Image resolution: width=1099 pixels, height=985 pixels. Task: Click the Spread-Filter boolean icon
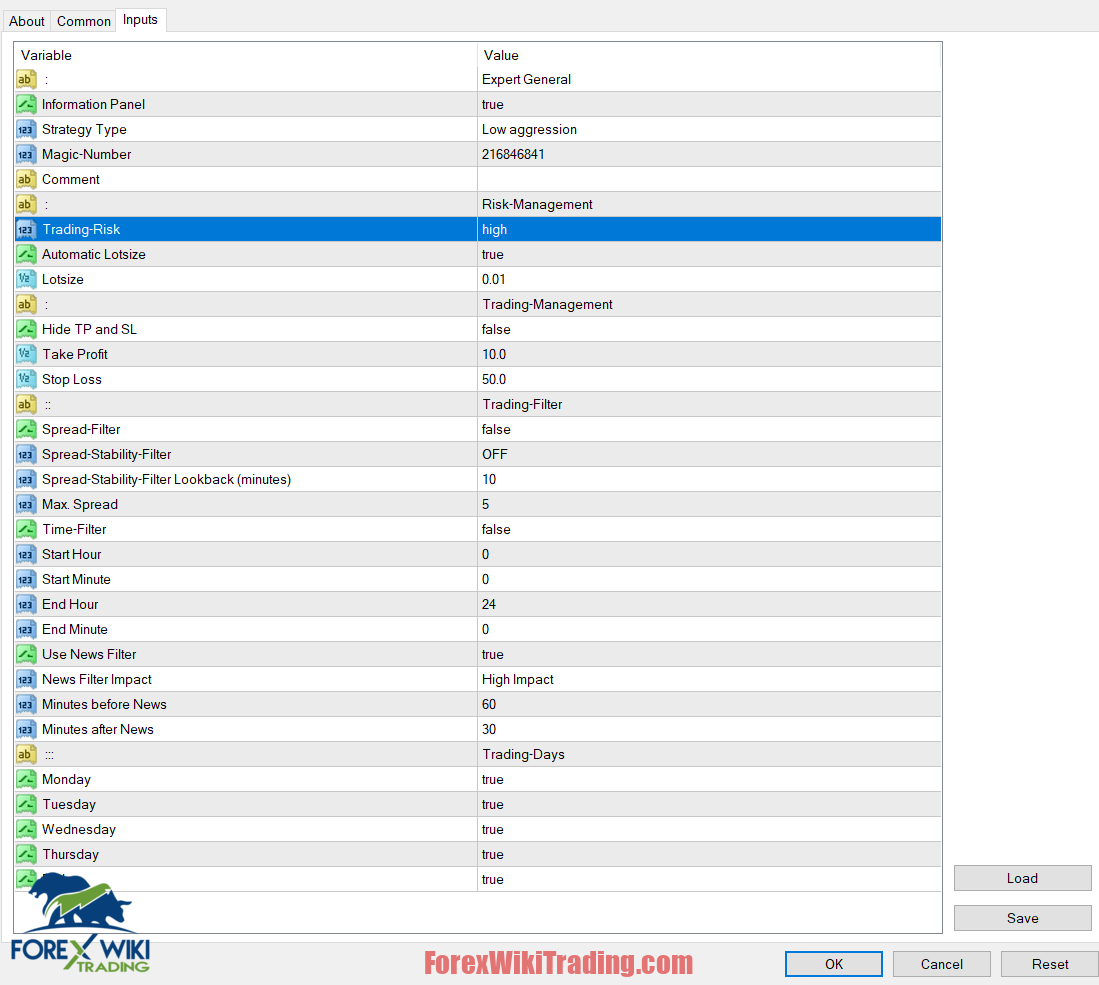pos(26,430)
